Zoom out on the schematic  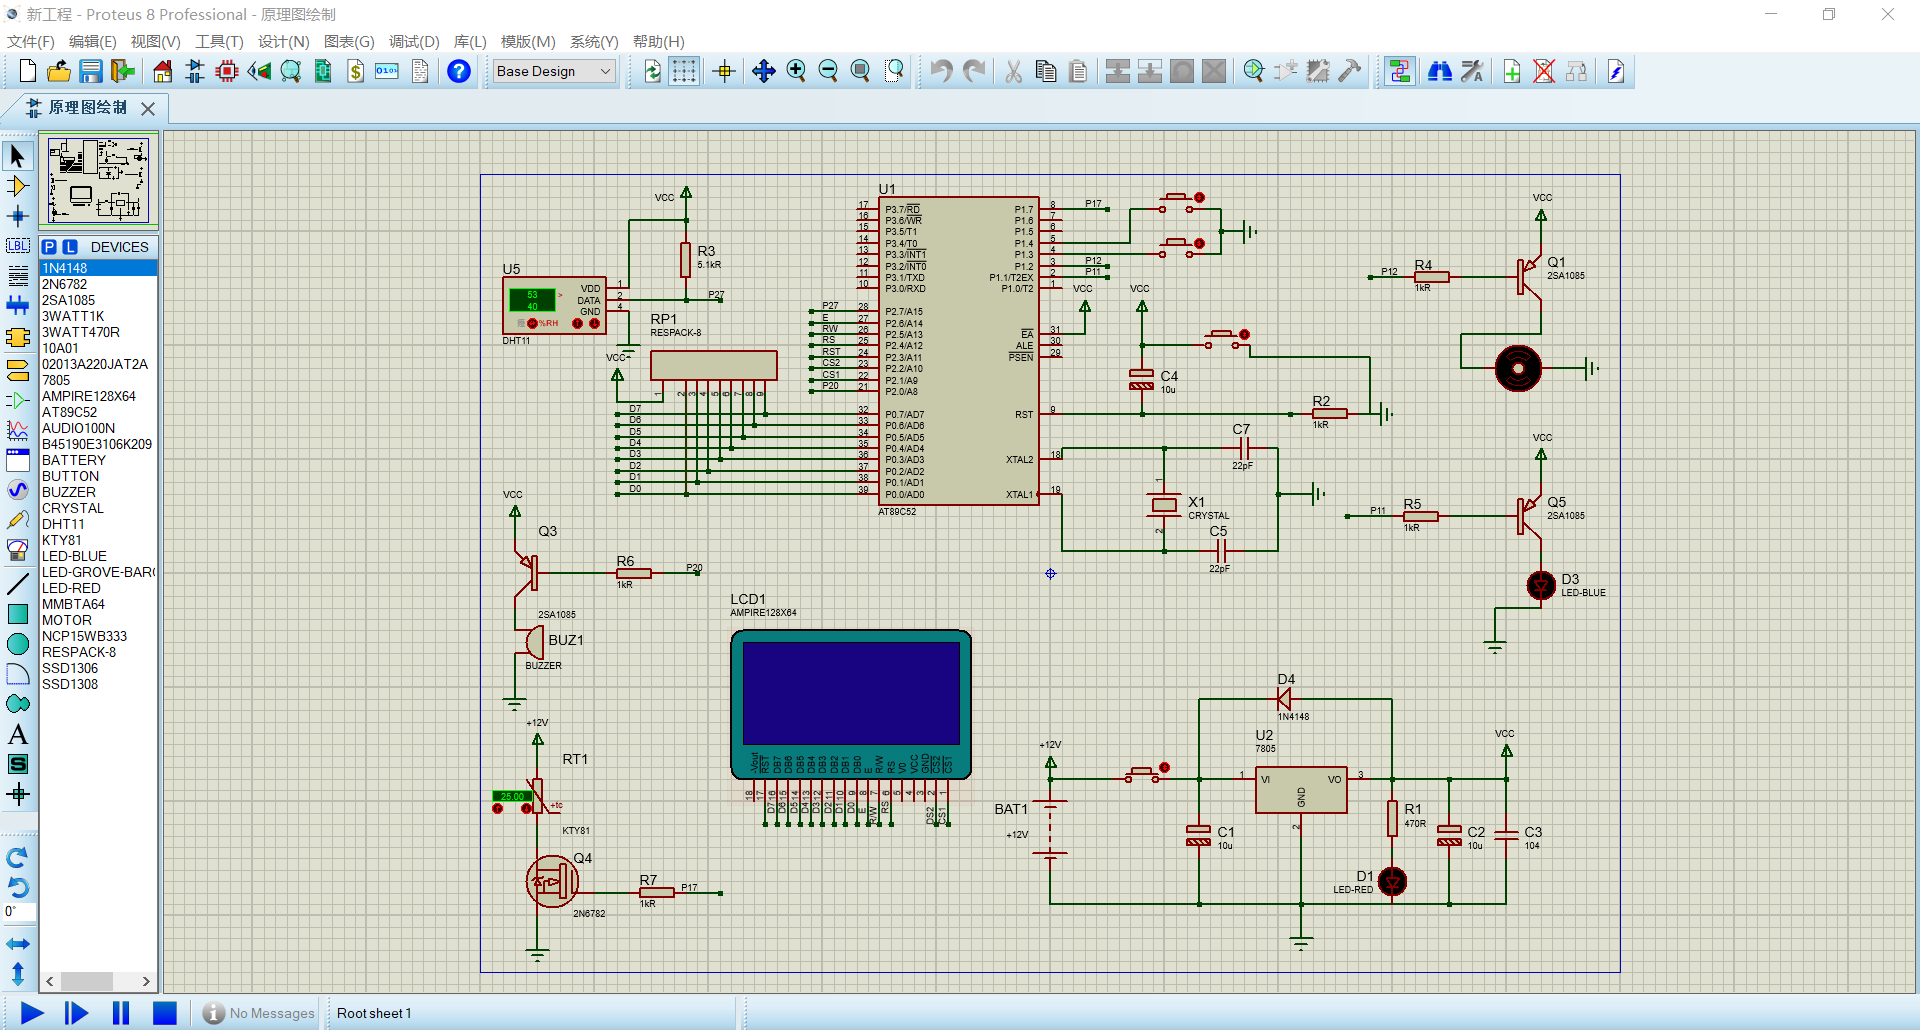click(x=828, y=71)
